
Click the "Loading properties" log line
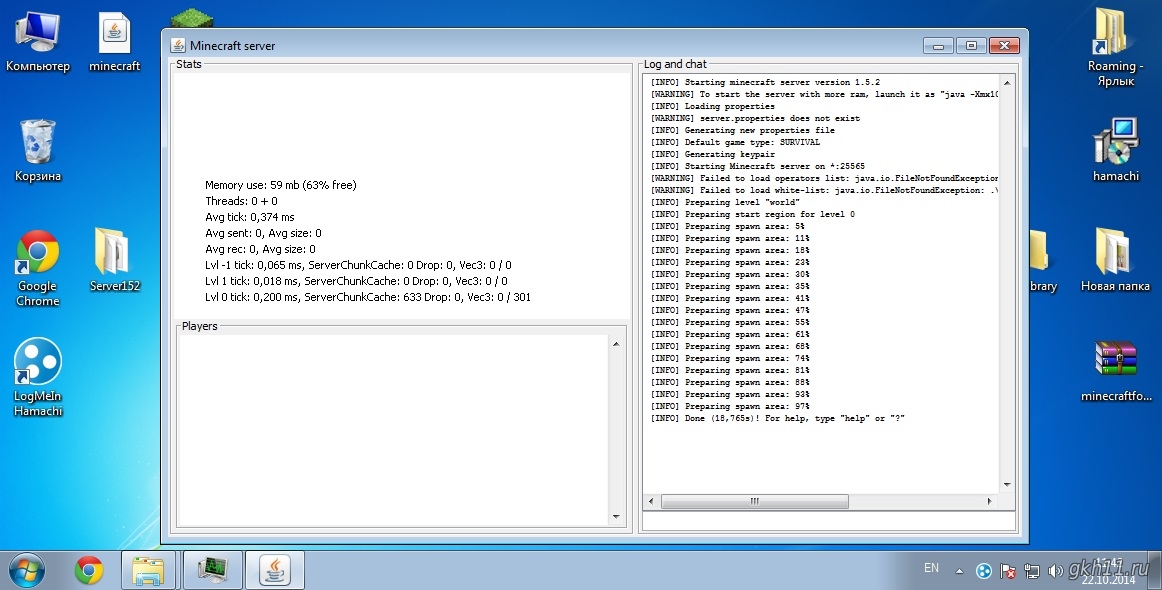712,106
